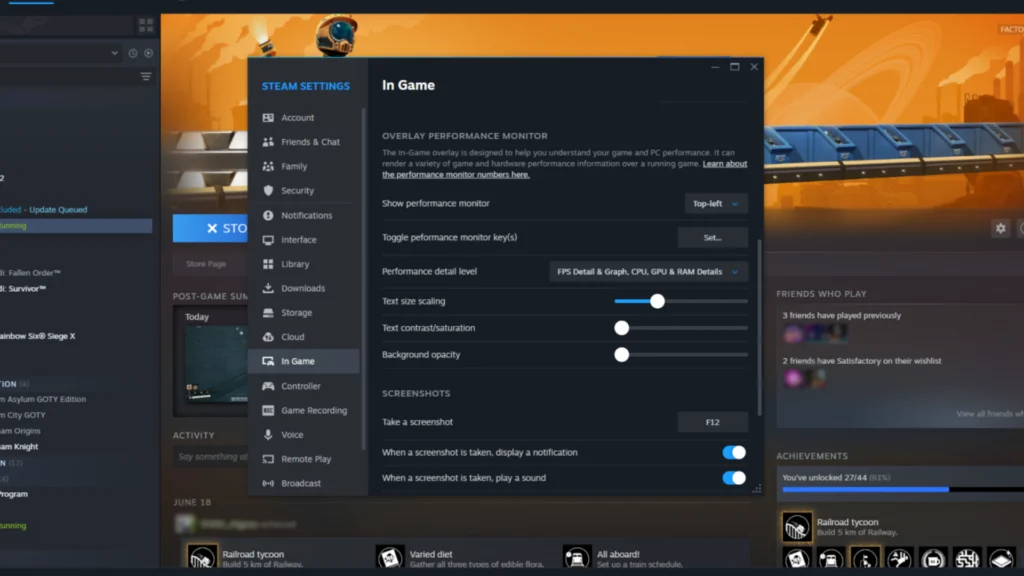This screenshot has height=576, width=1024.
Task: Open the Broadcast icon in settings
Action: (268, 483)
